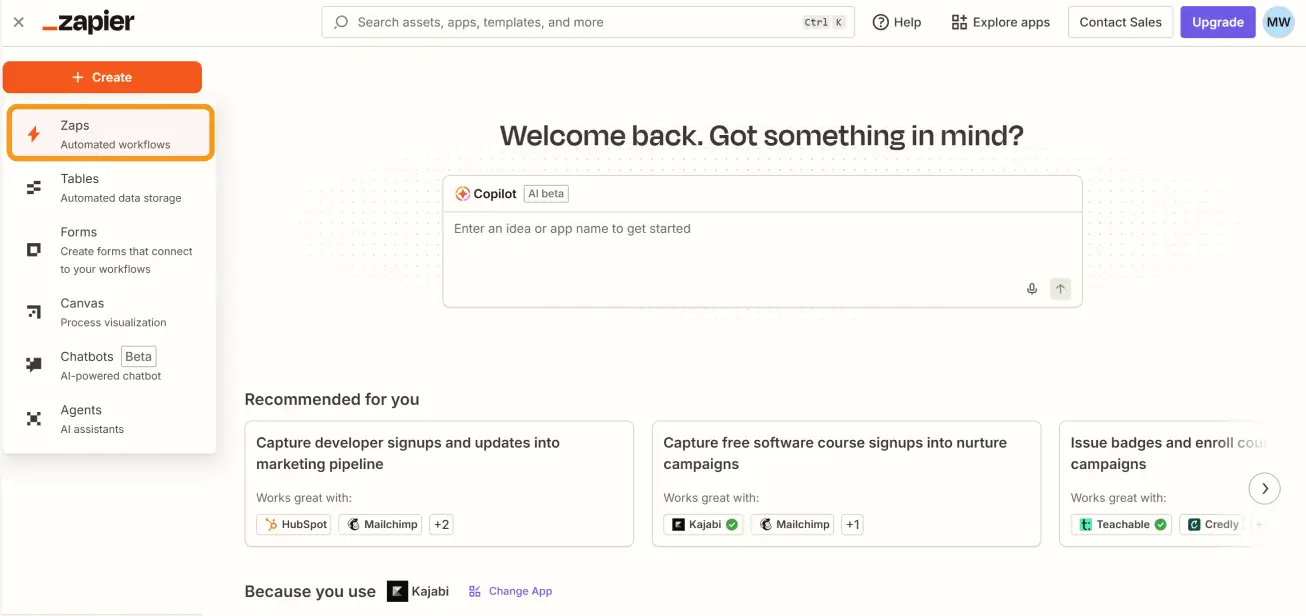Click the Chatbots icon in sidebar
The width and height of the screenshot is (1306, 616).
pyautogui.click(x=34, y=365)
